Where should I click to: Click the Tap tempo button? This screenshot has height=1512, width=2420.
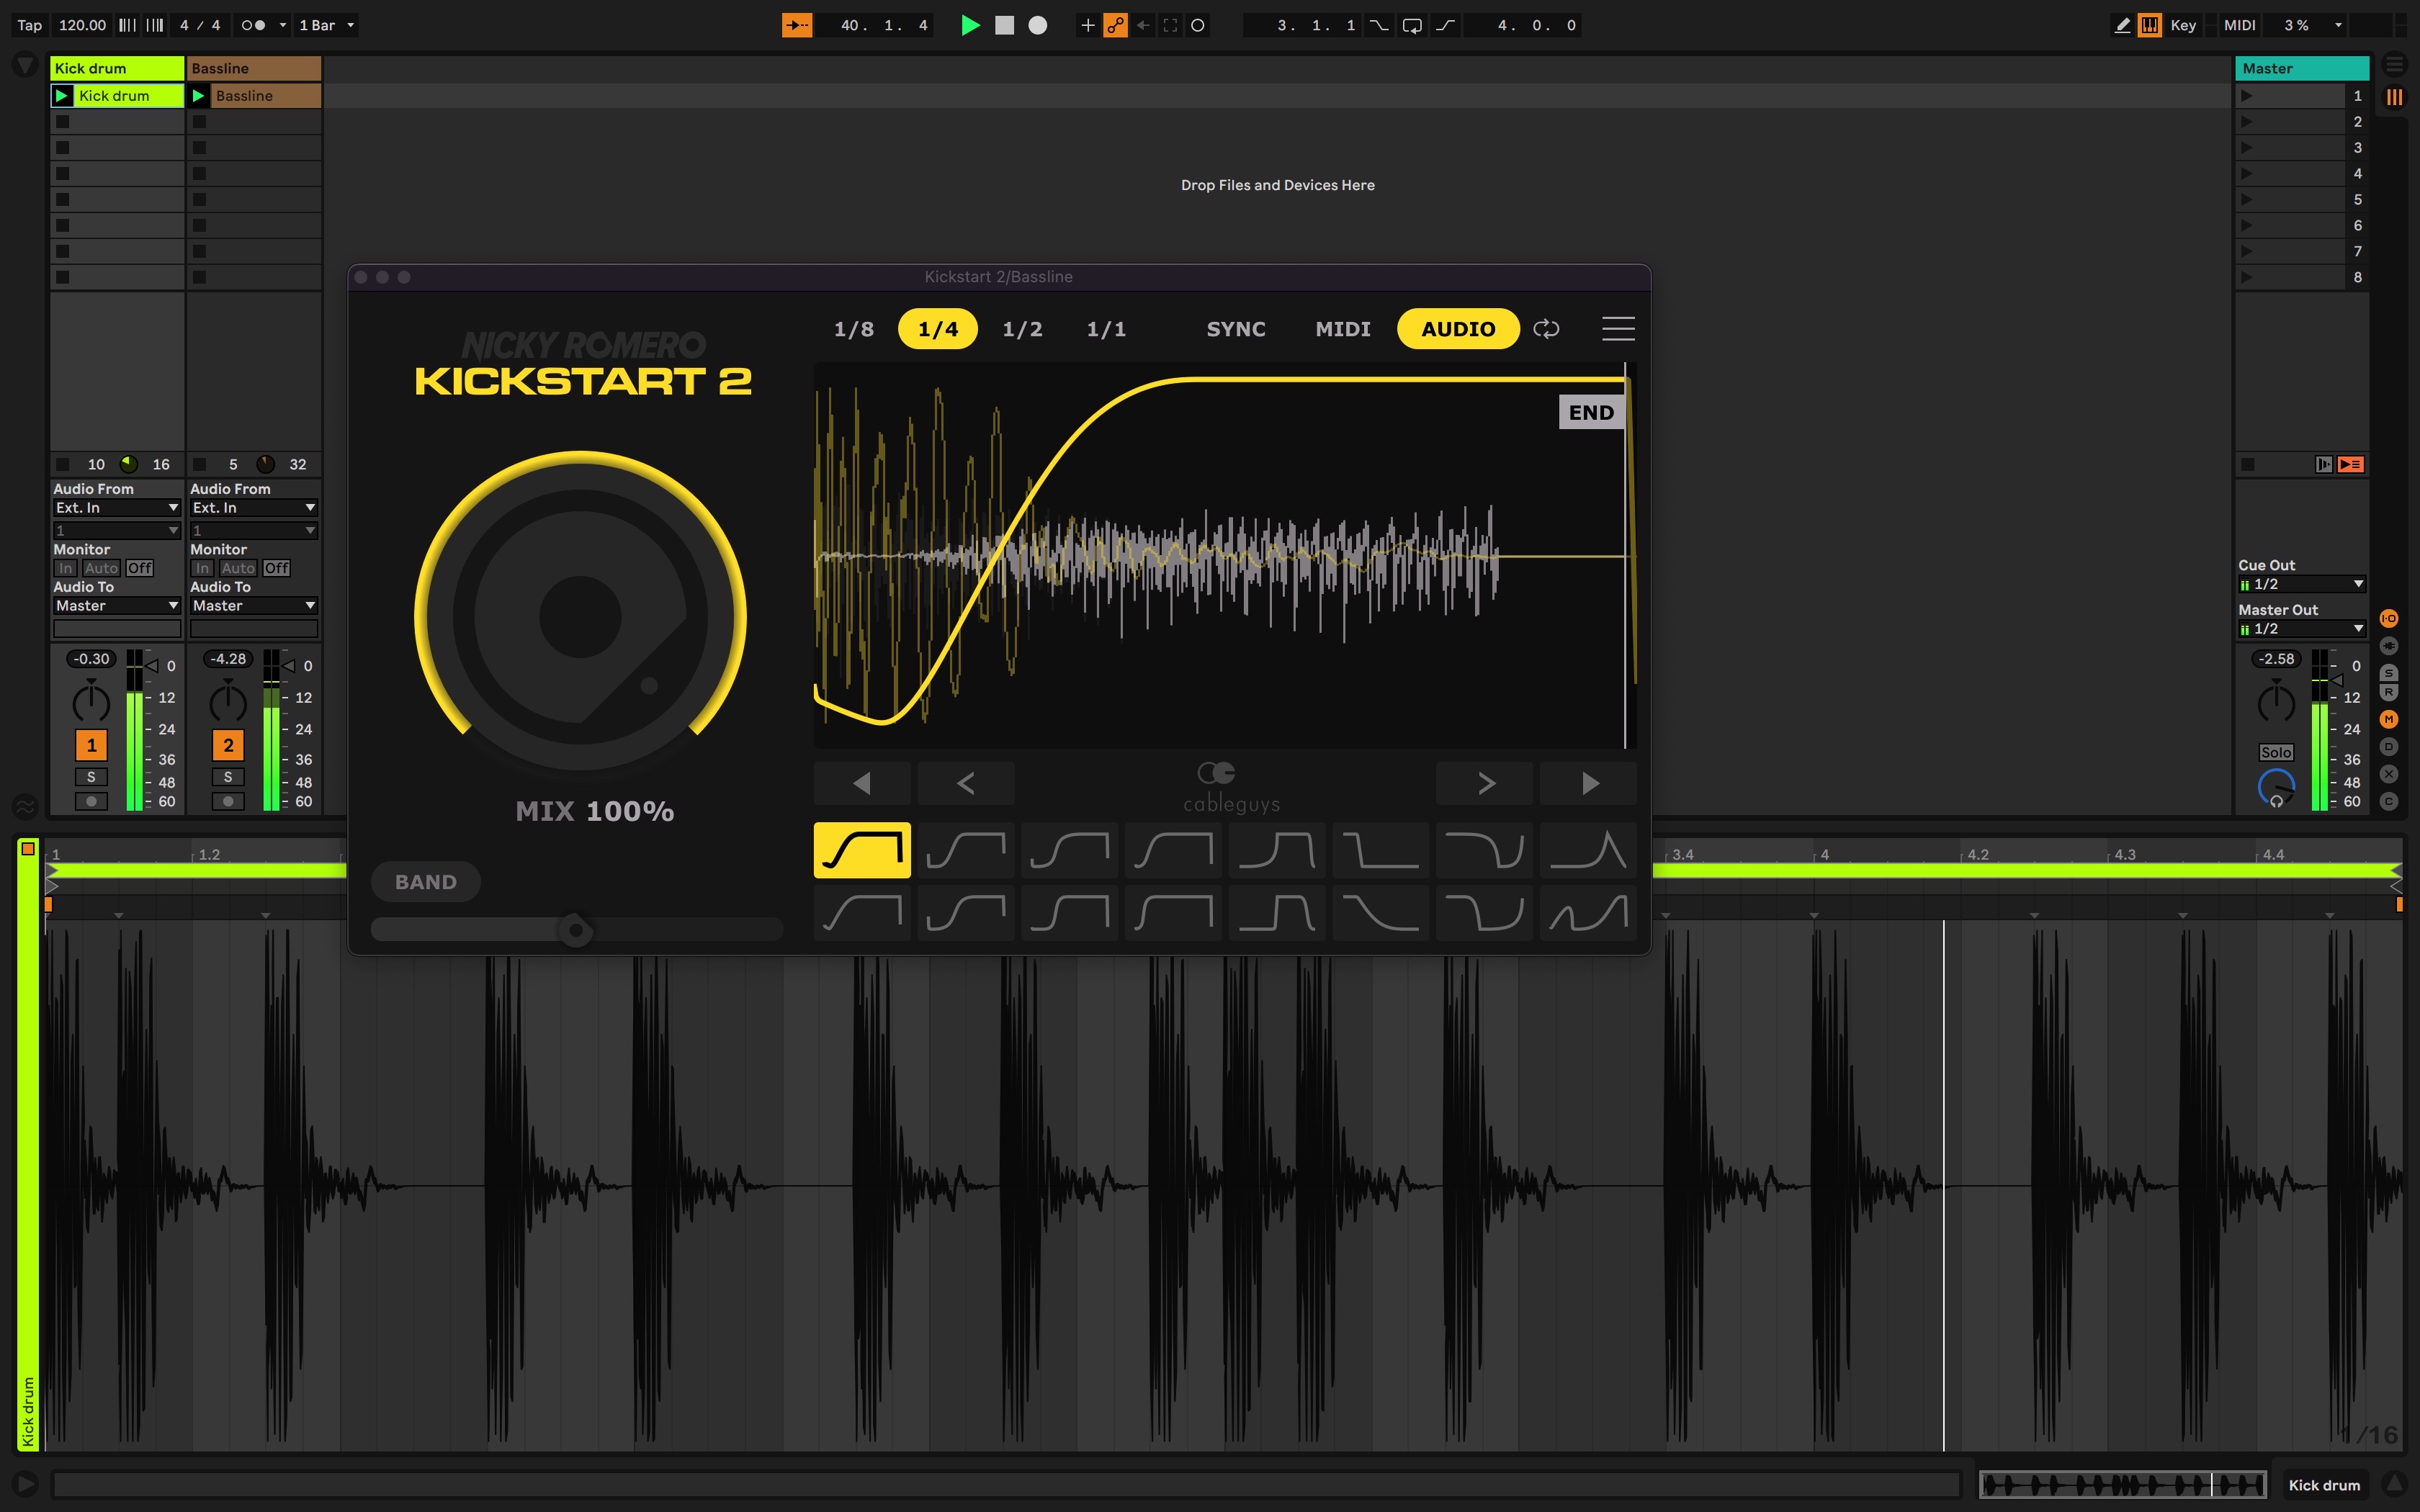click(30, 25)
